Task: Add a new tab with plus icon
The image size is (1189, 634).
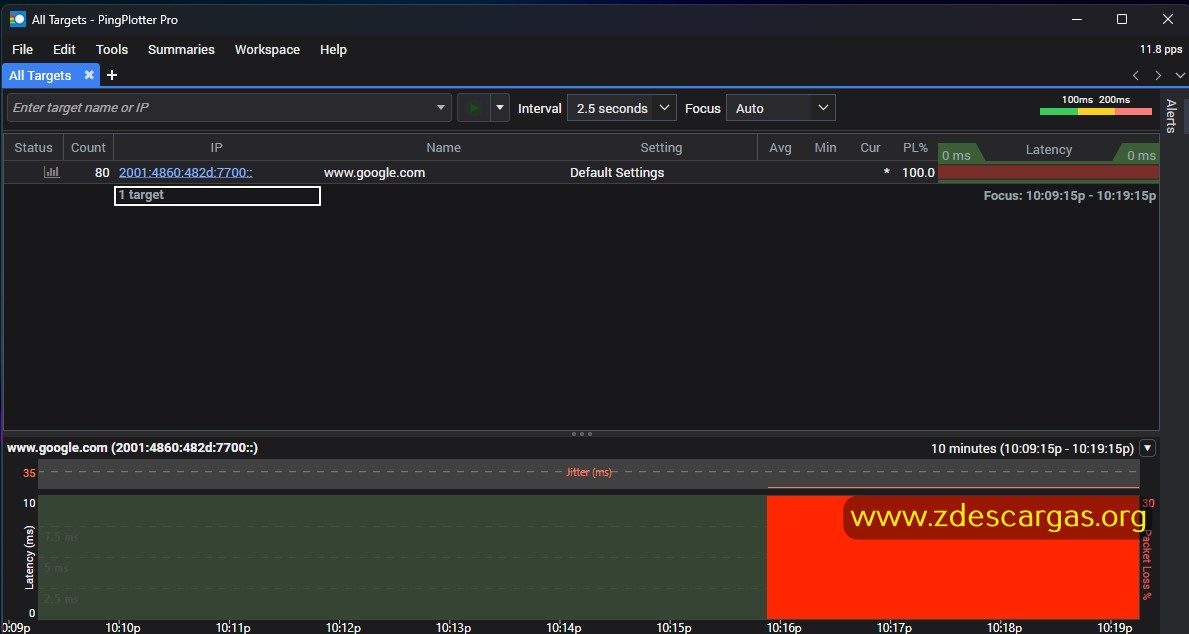Action: [111, 75]
